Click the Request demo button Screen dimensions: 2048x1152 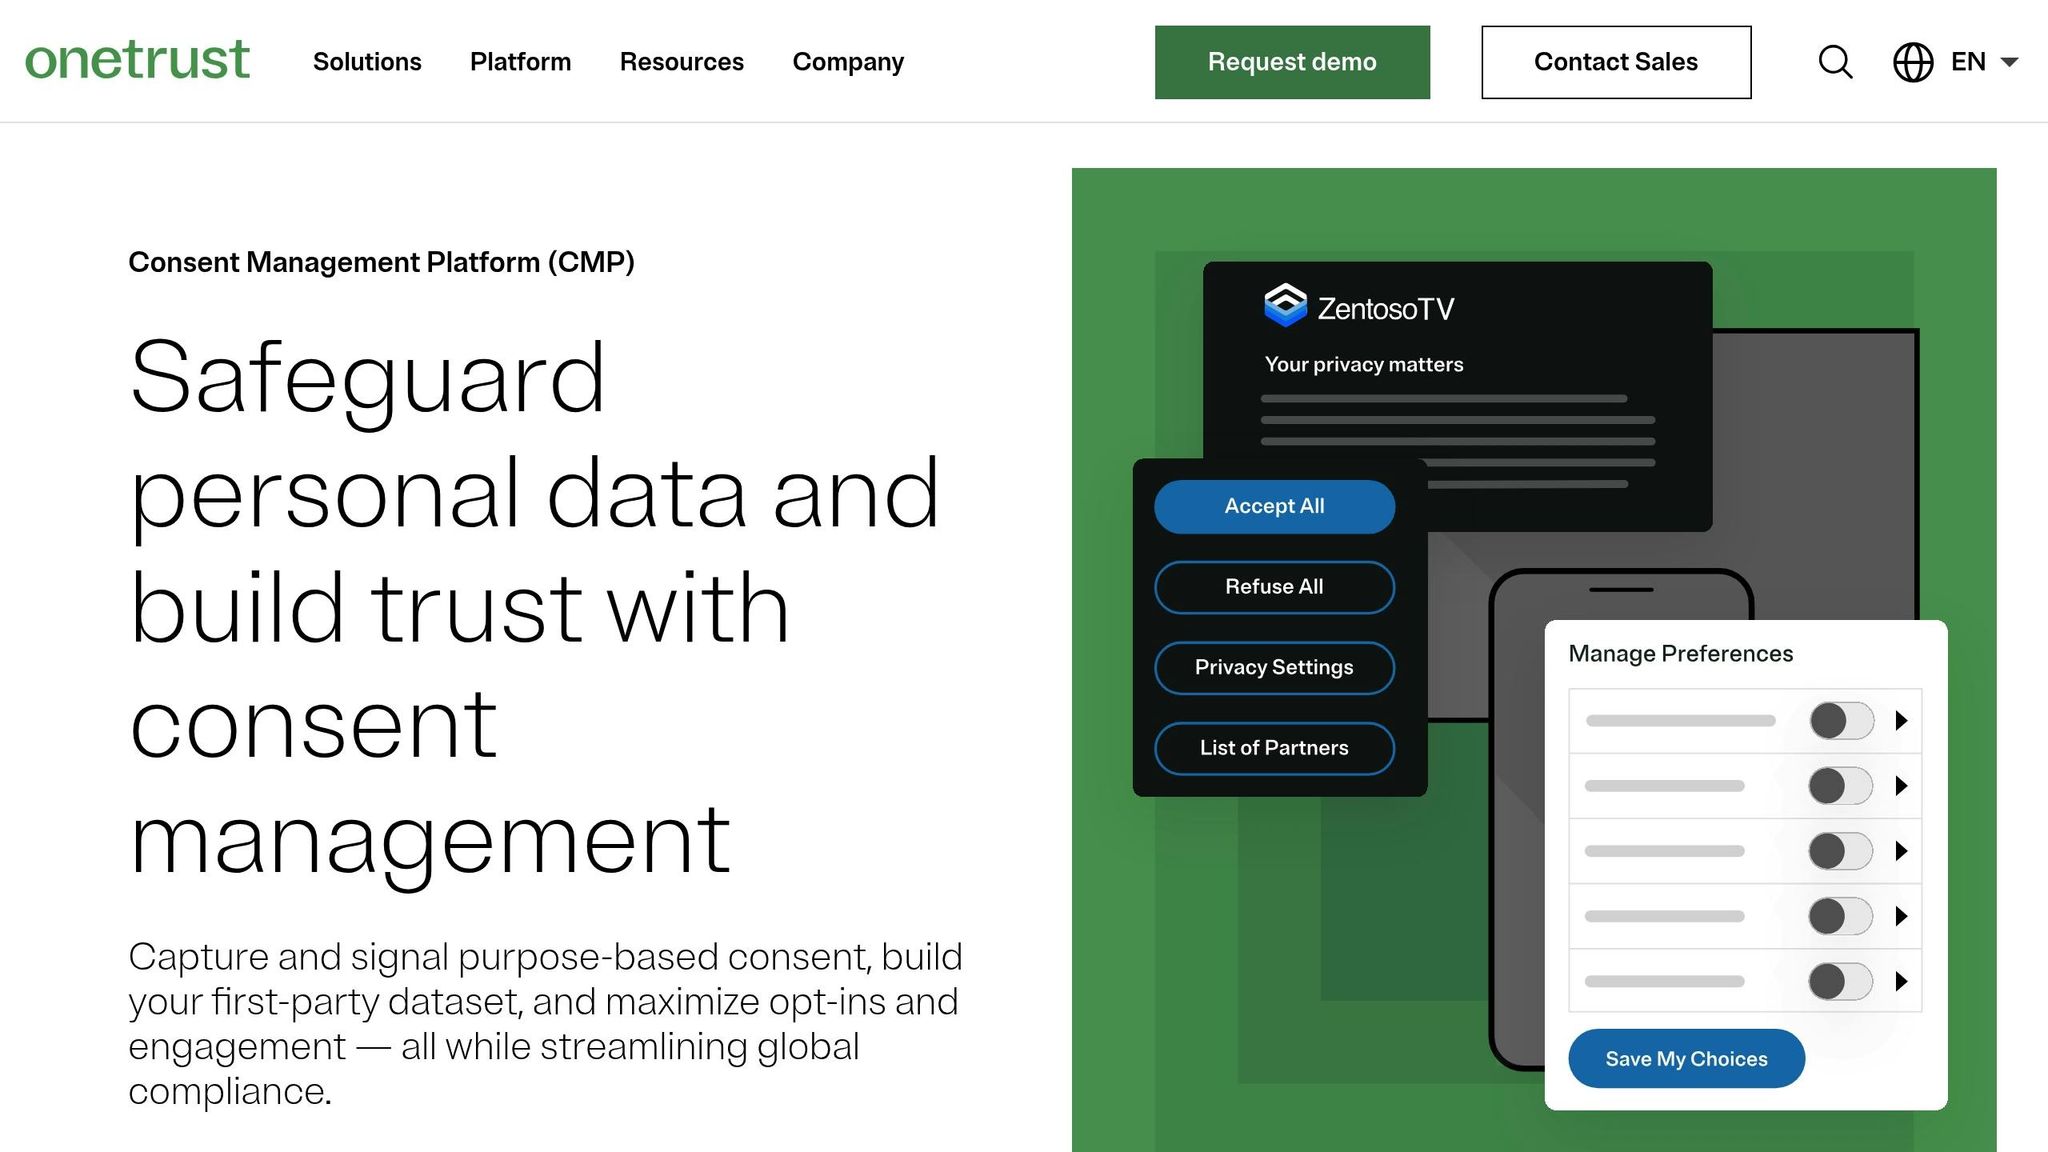click(1292, 62)
